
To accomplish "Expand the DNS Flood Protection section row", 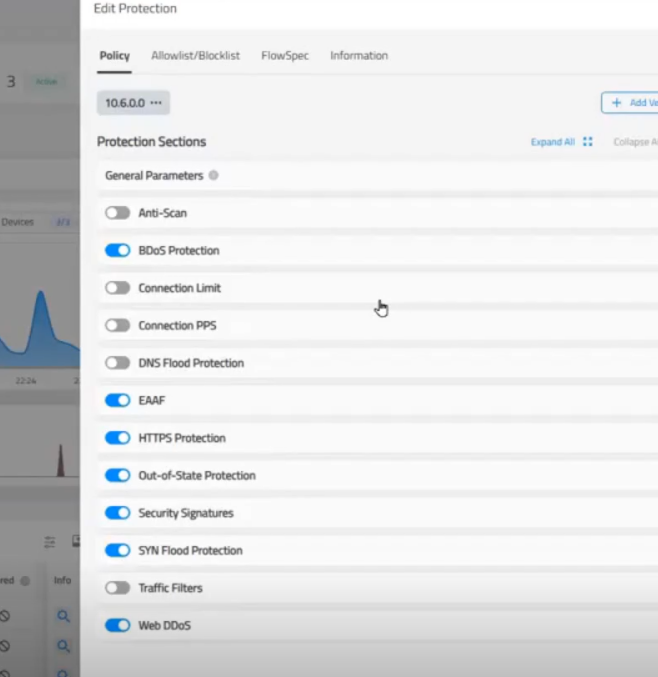I will click(x=378, y=363).
